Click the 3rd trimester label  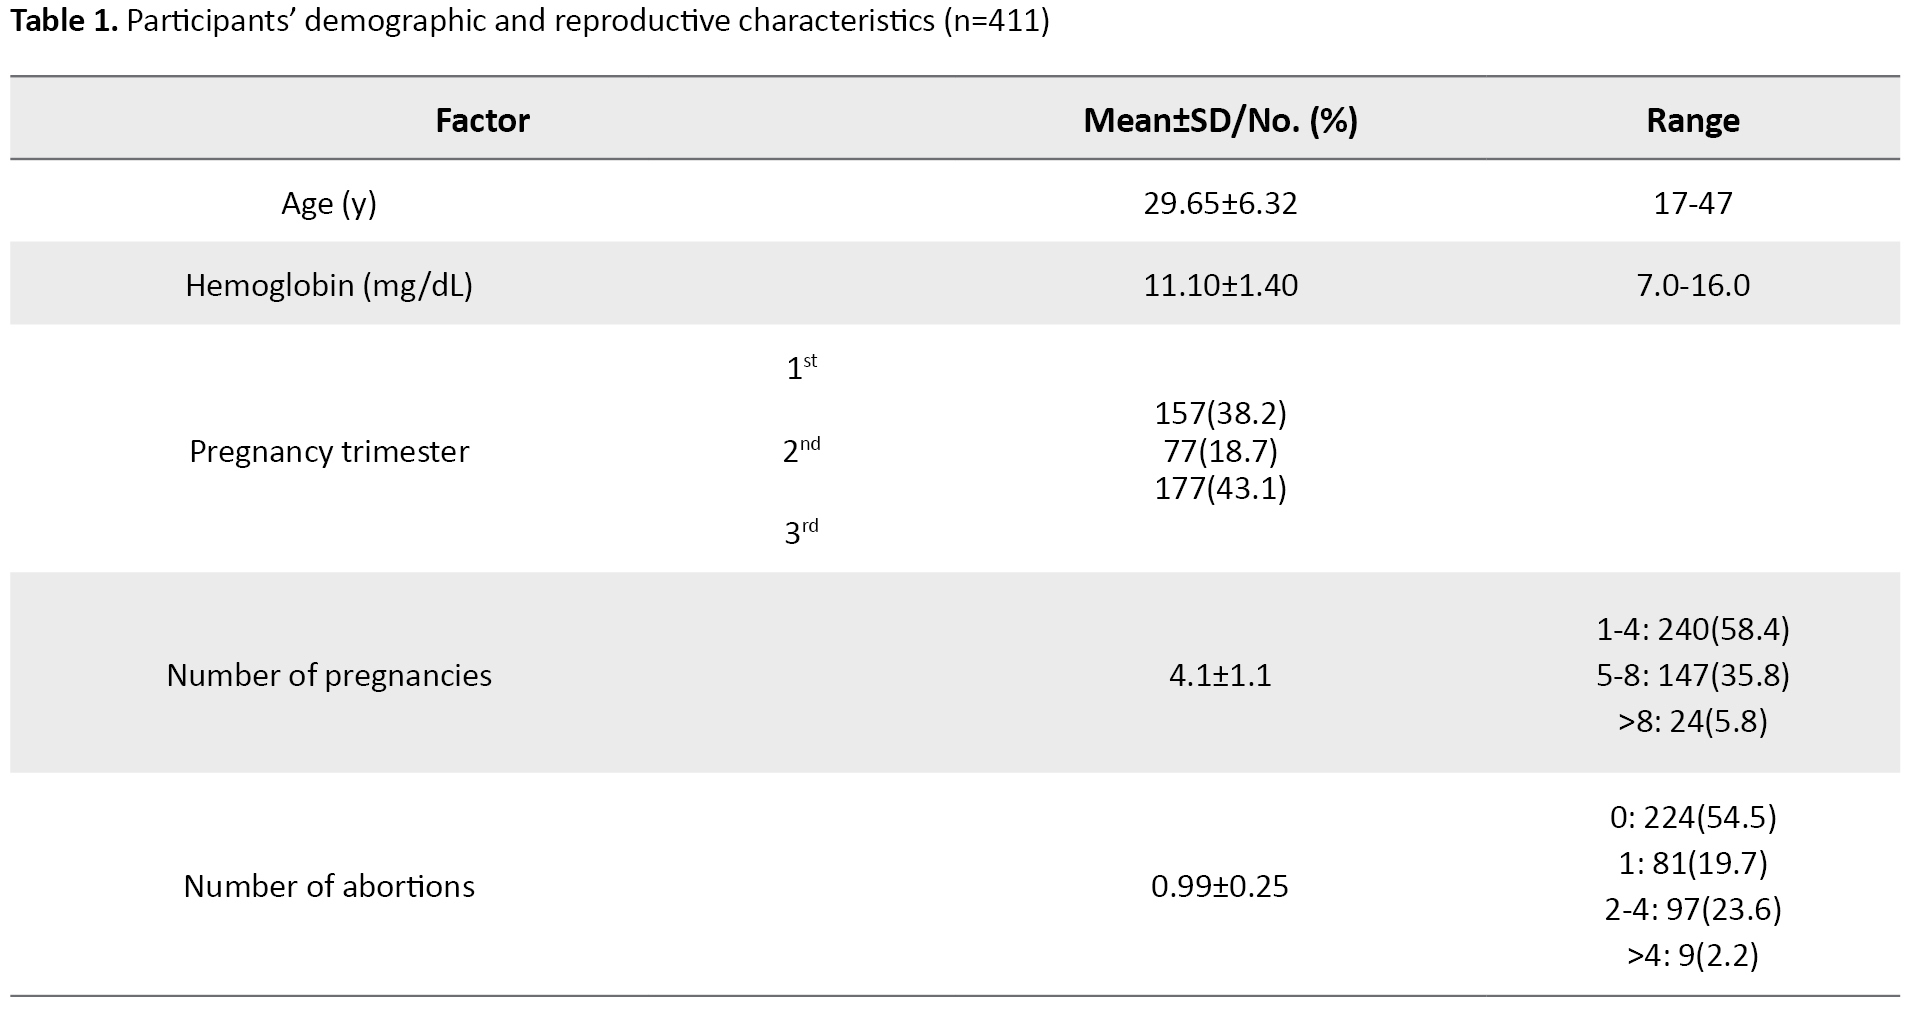click(x=800, y=532)
